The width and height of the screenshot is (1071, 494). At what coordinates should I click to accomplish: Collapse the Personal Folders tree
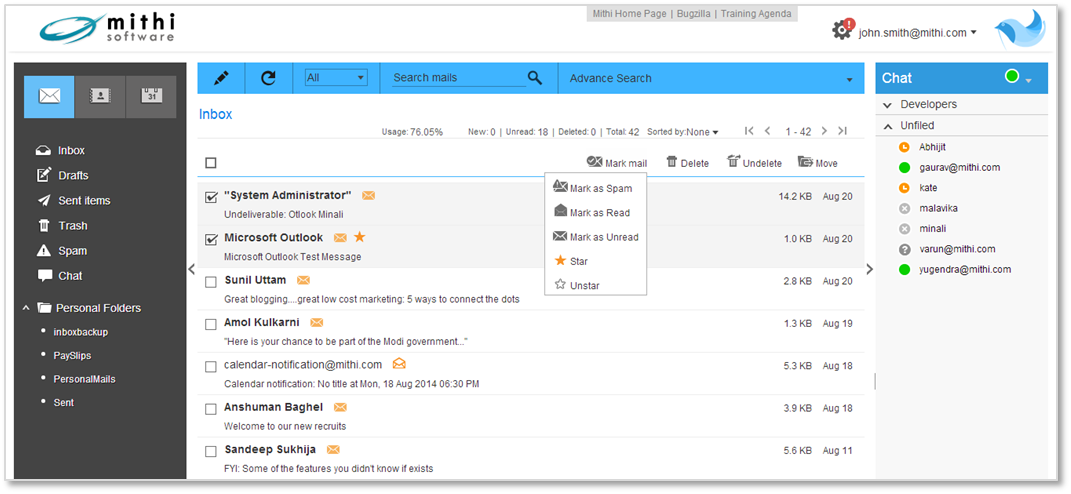26,308
